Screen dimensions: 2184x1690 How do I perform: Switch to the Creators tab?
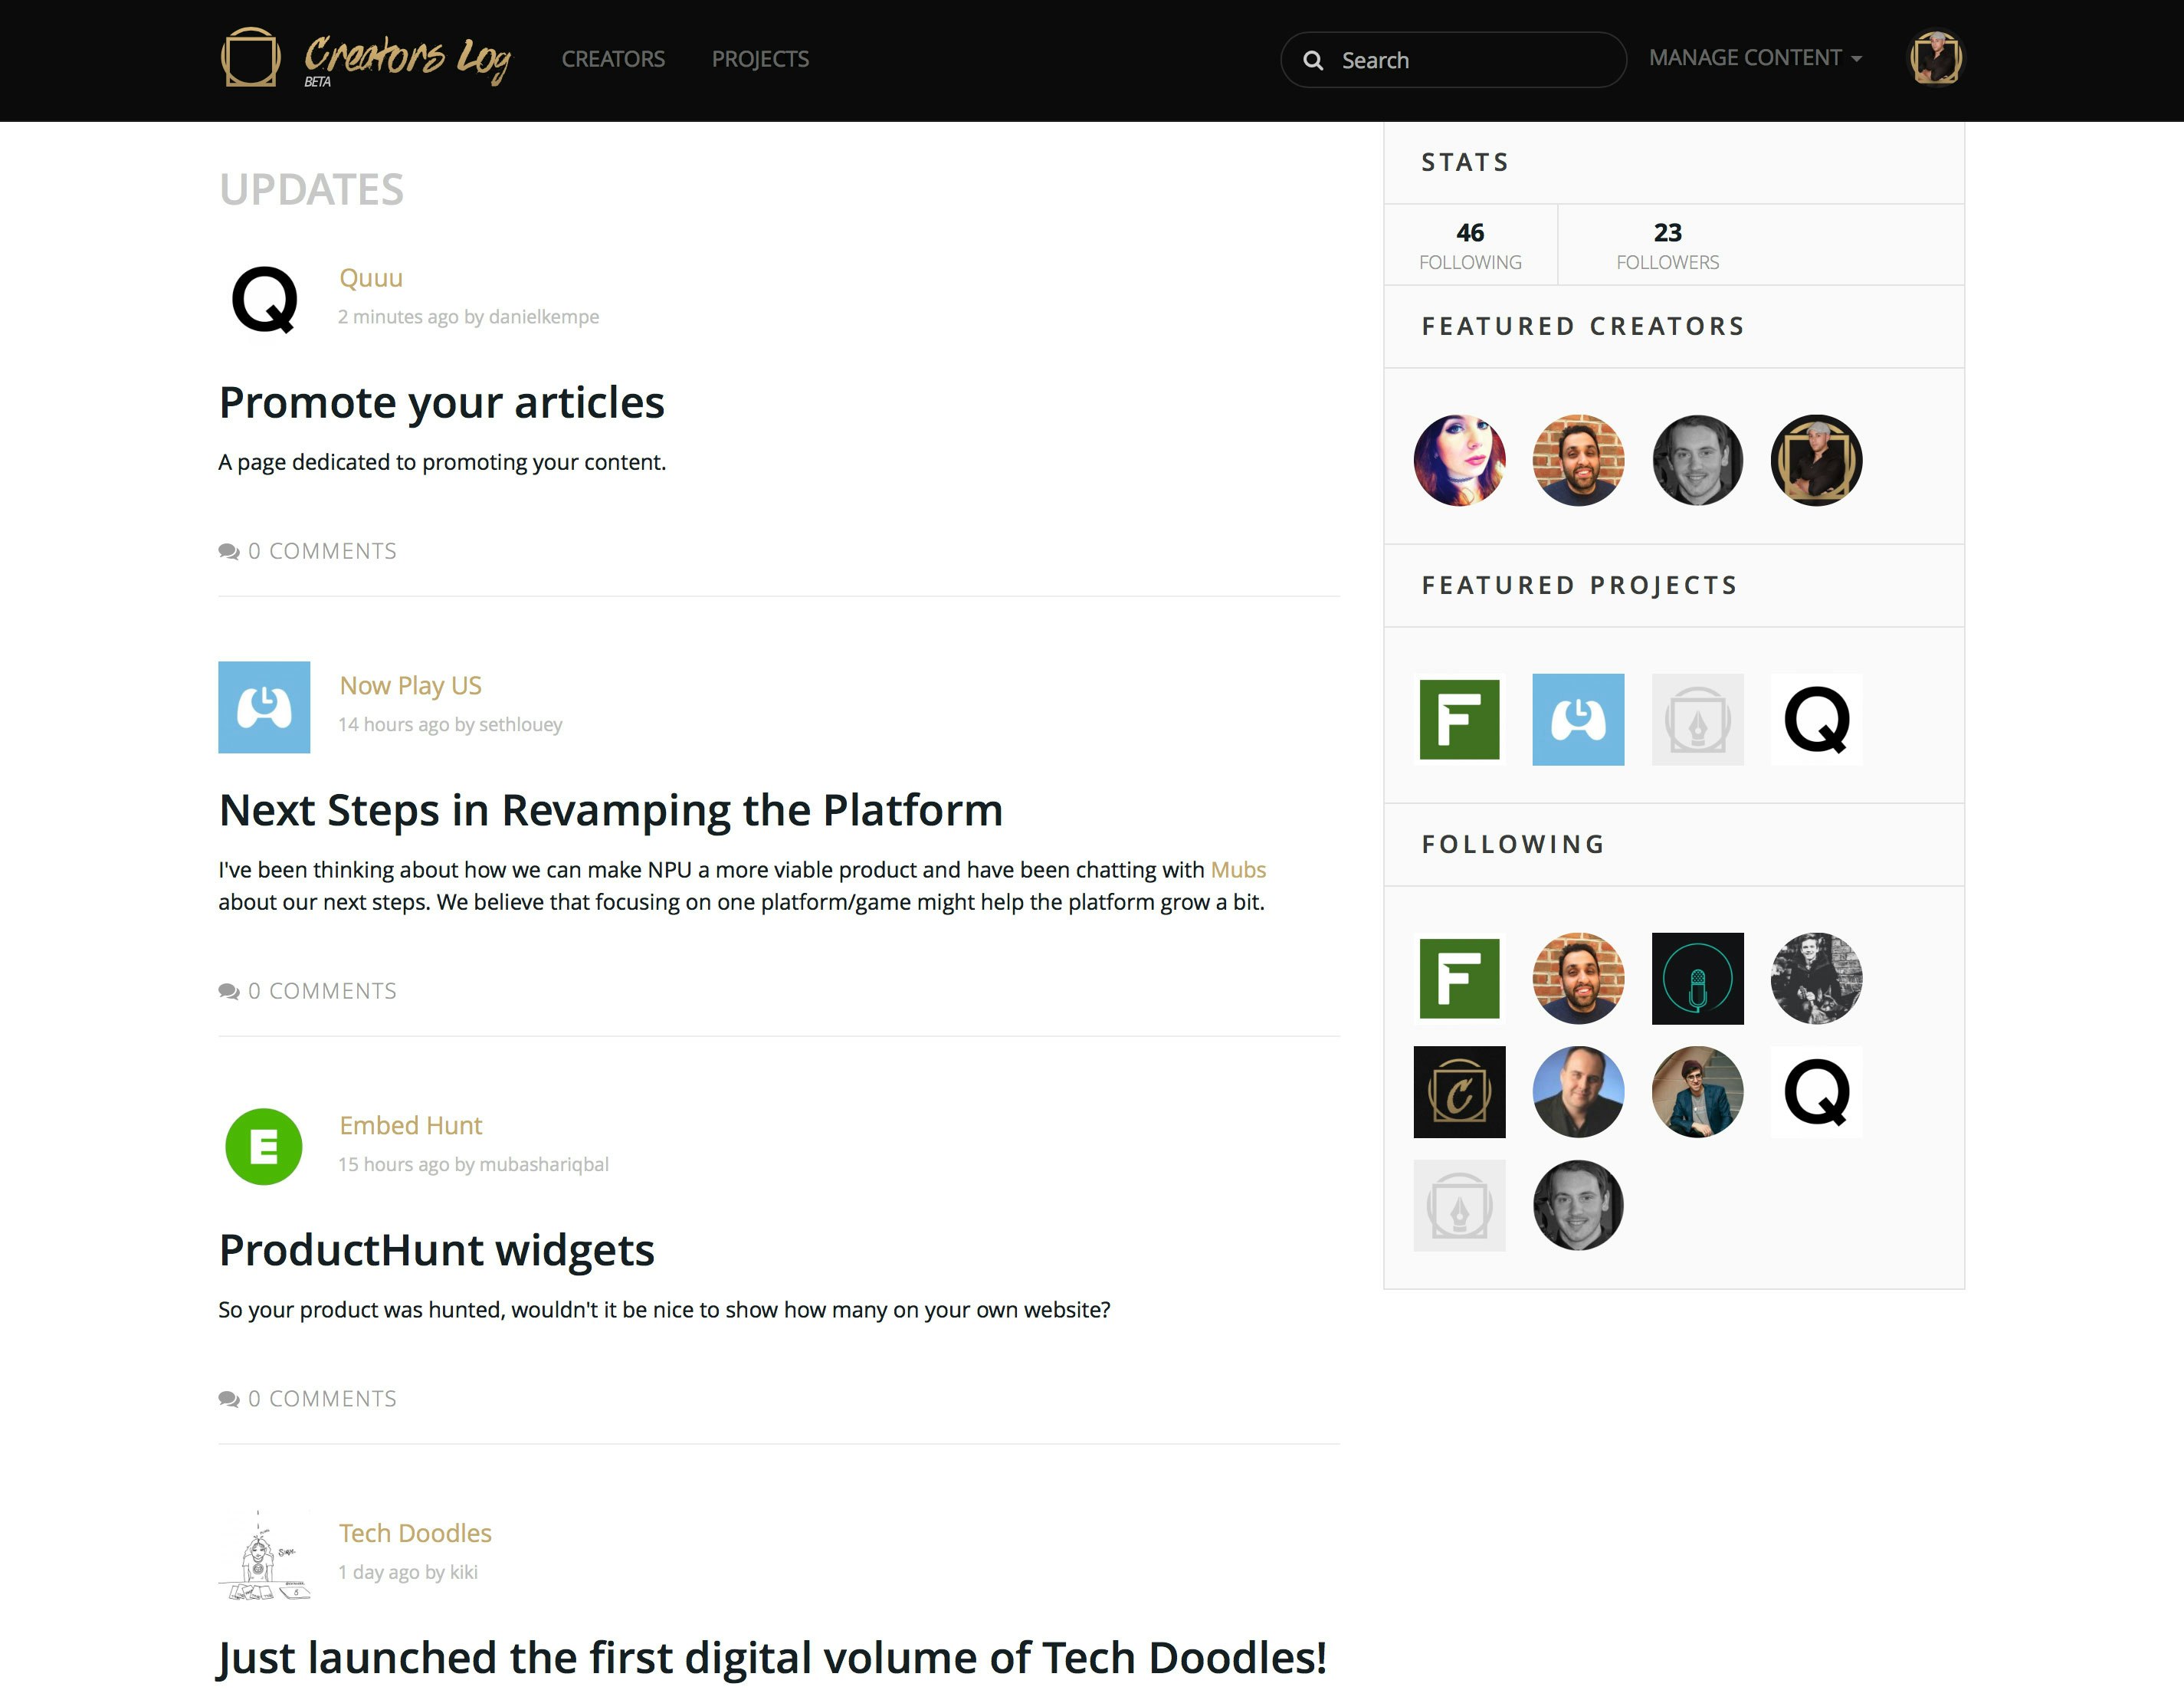point(612,59)
